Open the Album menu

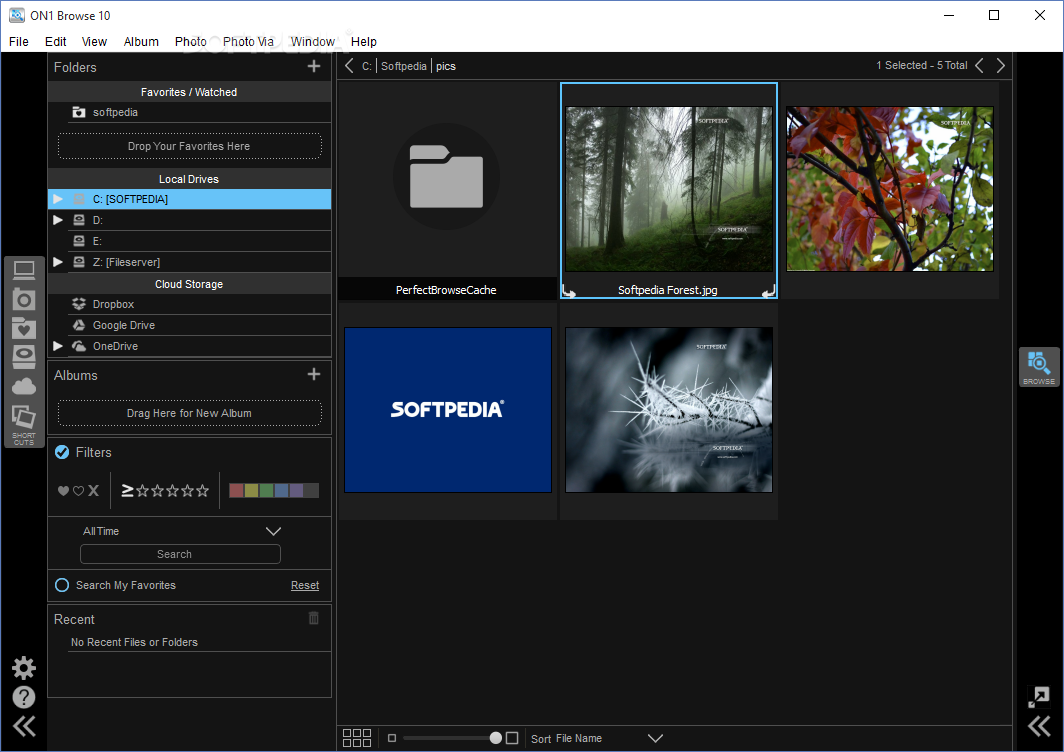coord(141,41)
